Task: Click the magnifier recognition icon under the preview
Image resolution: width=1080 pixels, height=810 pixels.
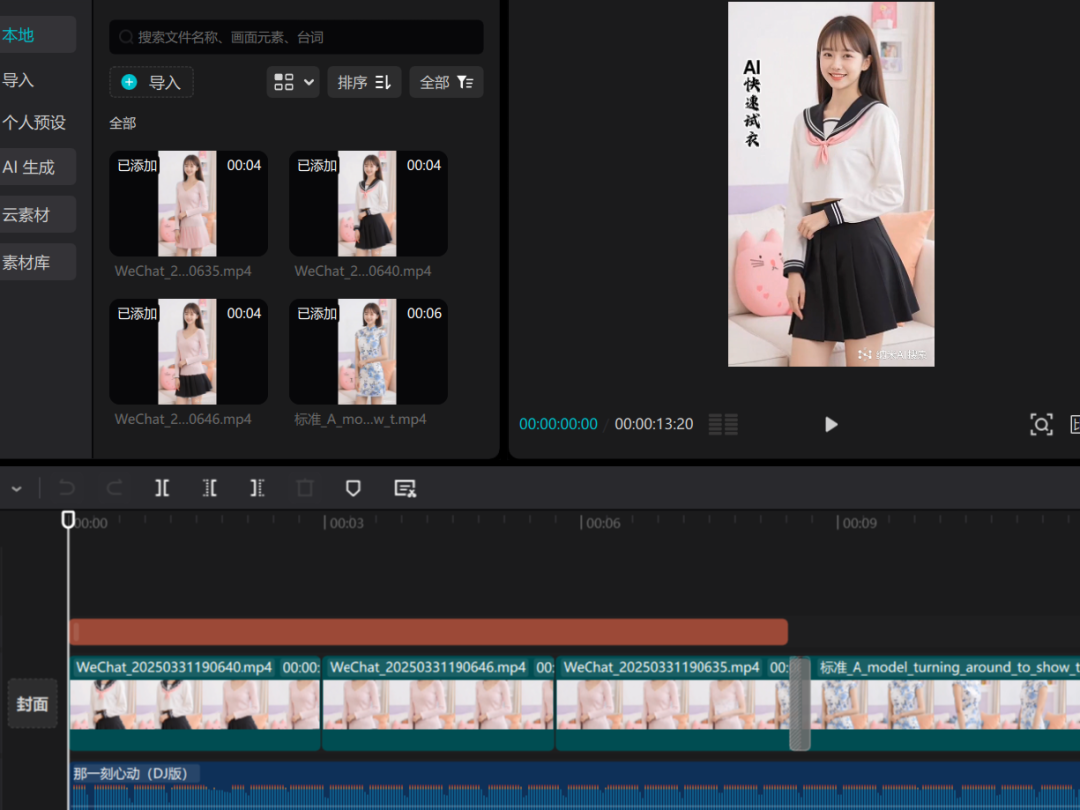Action: [x=1041, y=424]
